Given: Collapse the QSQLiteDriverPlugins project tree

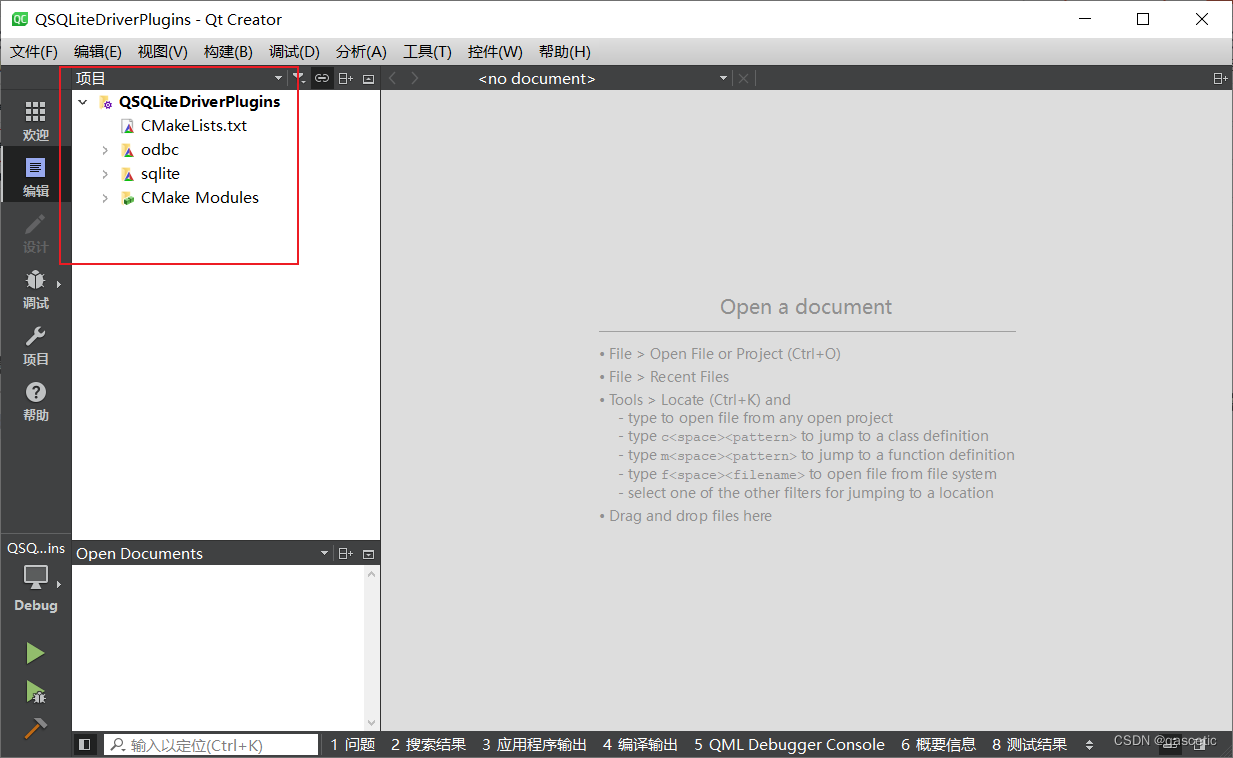Looking at the screenshot, I should pyautogui.click(x=82, y=101).
